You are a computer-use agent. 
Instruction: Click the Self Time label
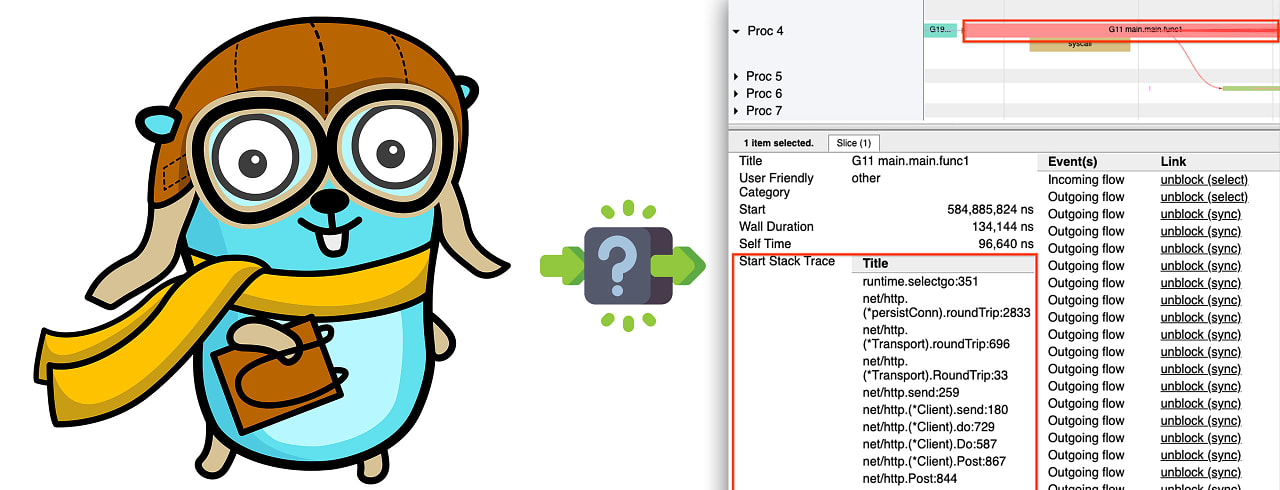(x=764, y=244)
